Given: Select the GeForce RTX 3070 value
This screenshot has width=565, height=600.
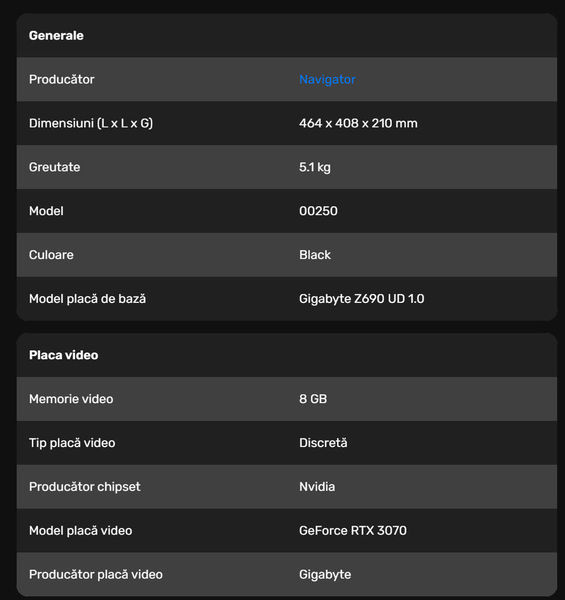Looking at the screenshot, I should coord(353,531).
